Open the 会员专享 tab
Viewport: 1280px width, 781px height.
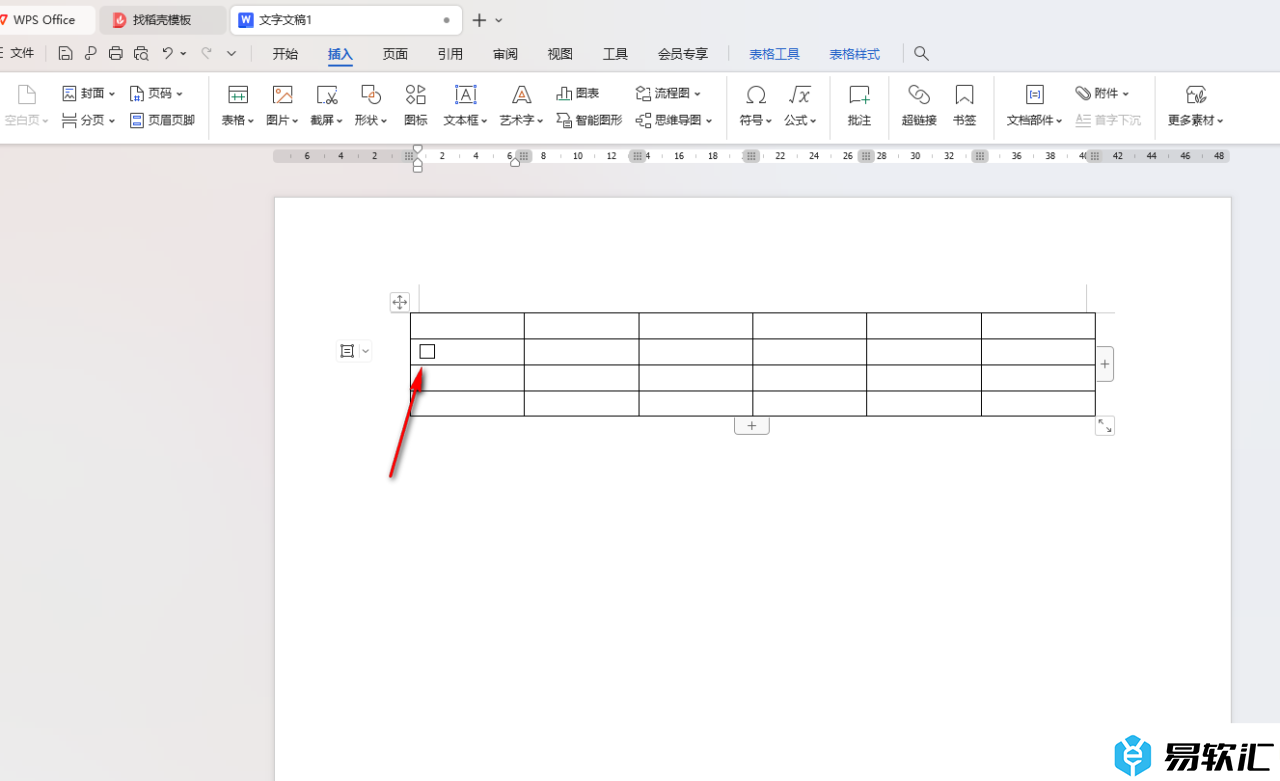click(683, 54)
